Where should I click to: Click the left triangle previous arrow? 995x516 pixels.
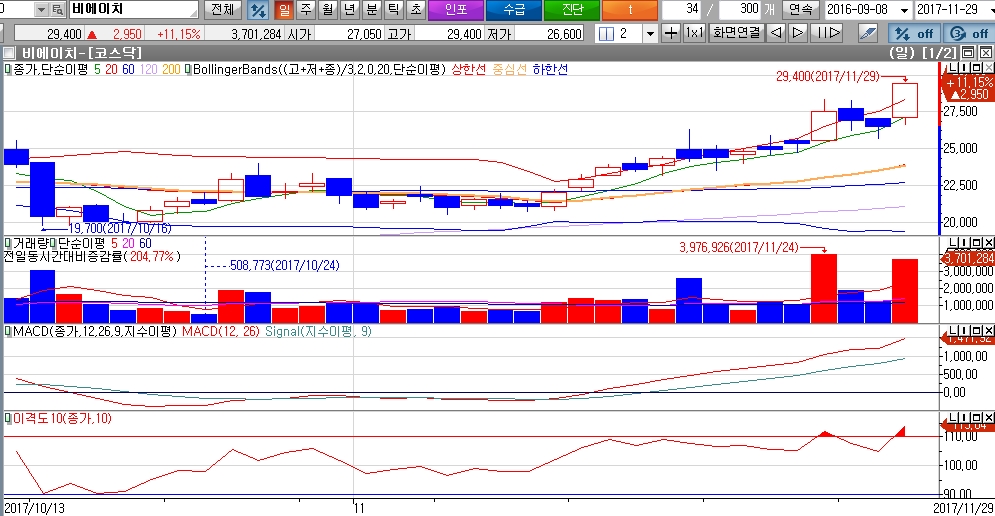click(776, 33)
